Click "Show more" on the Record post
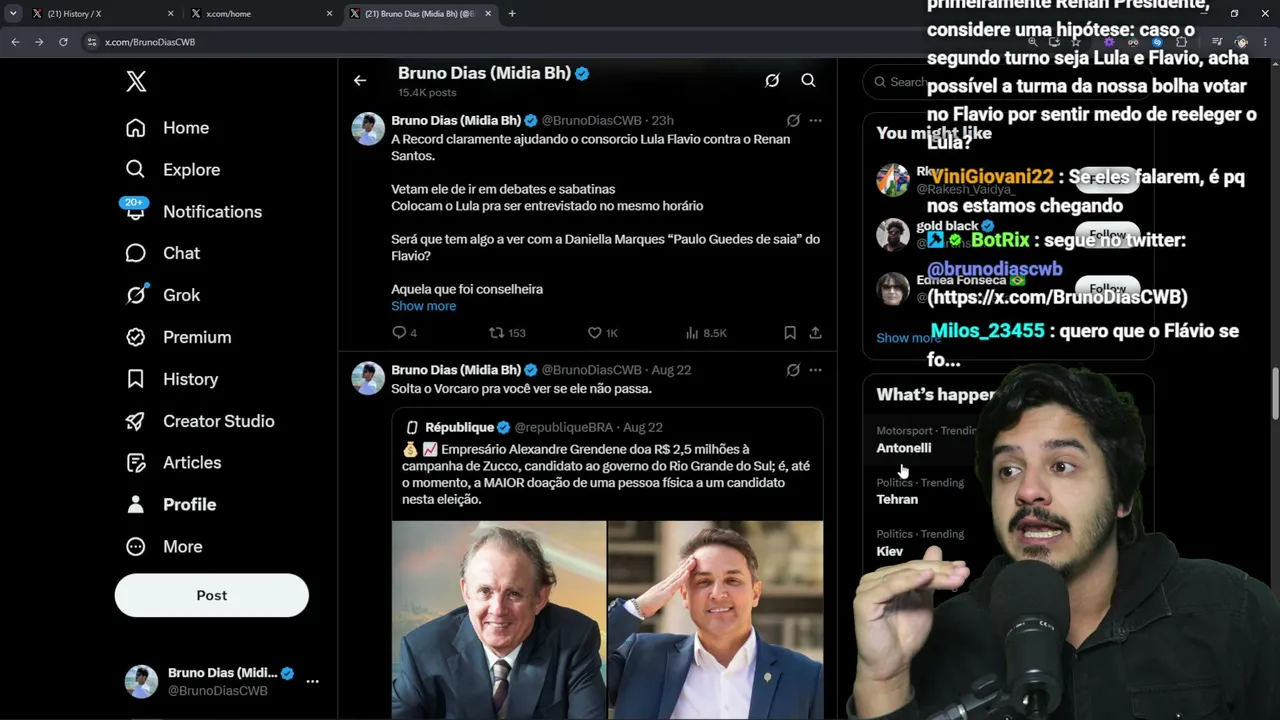This screenshot has height=720, width=1280. point(423,306)
